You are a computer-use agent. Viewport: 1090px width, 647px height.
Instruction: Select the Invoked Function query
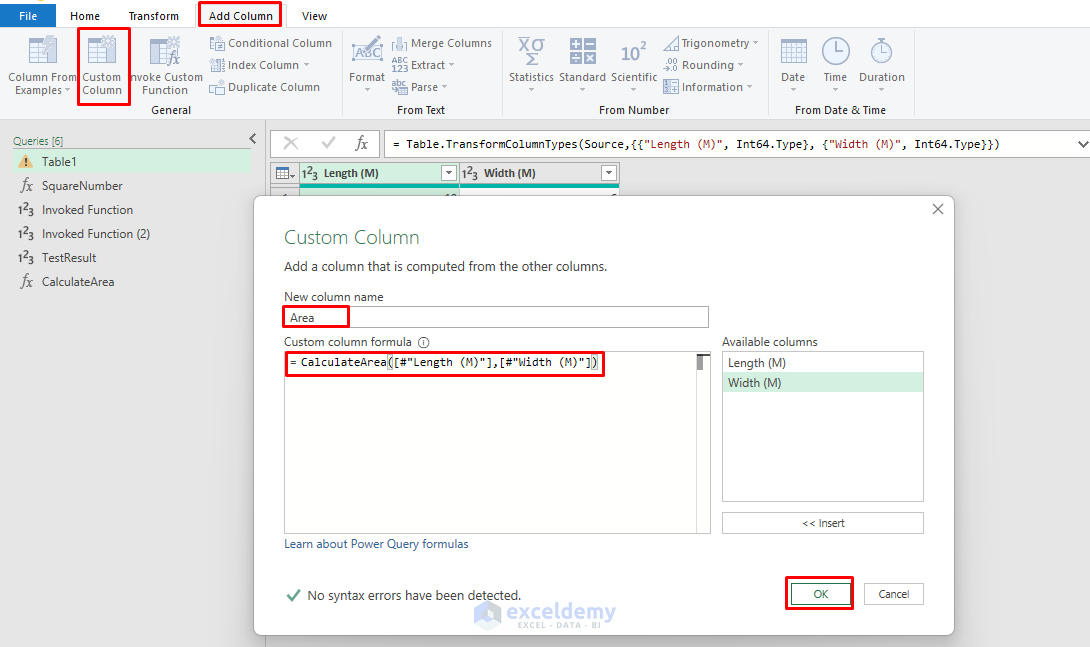click(x=132, y=210)
